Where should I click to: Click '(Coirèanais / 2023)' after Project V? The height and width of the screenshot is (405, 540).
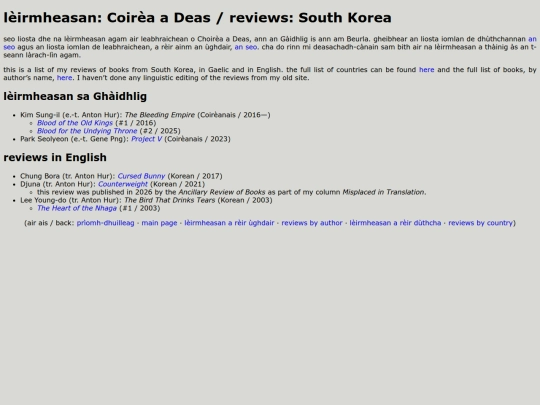(197, 139)
